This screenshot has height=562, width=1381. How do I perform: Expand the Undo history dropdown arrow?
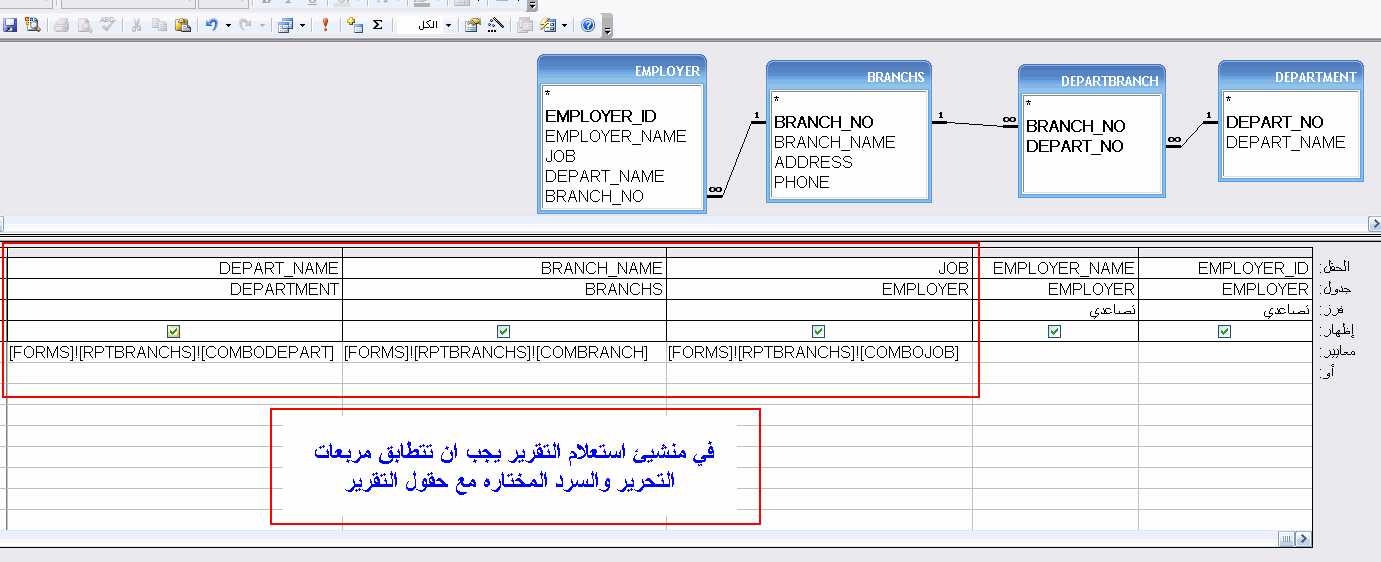228,25
